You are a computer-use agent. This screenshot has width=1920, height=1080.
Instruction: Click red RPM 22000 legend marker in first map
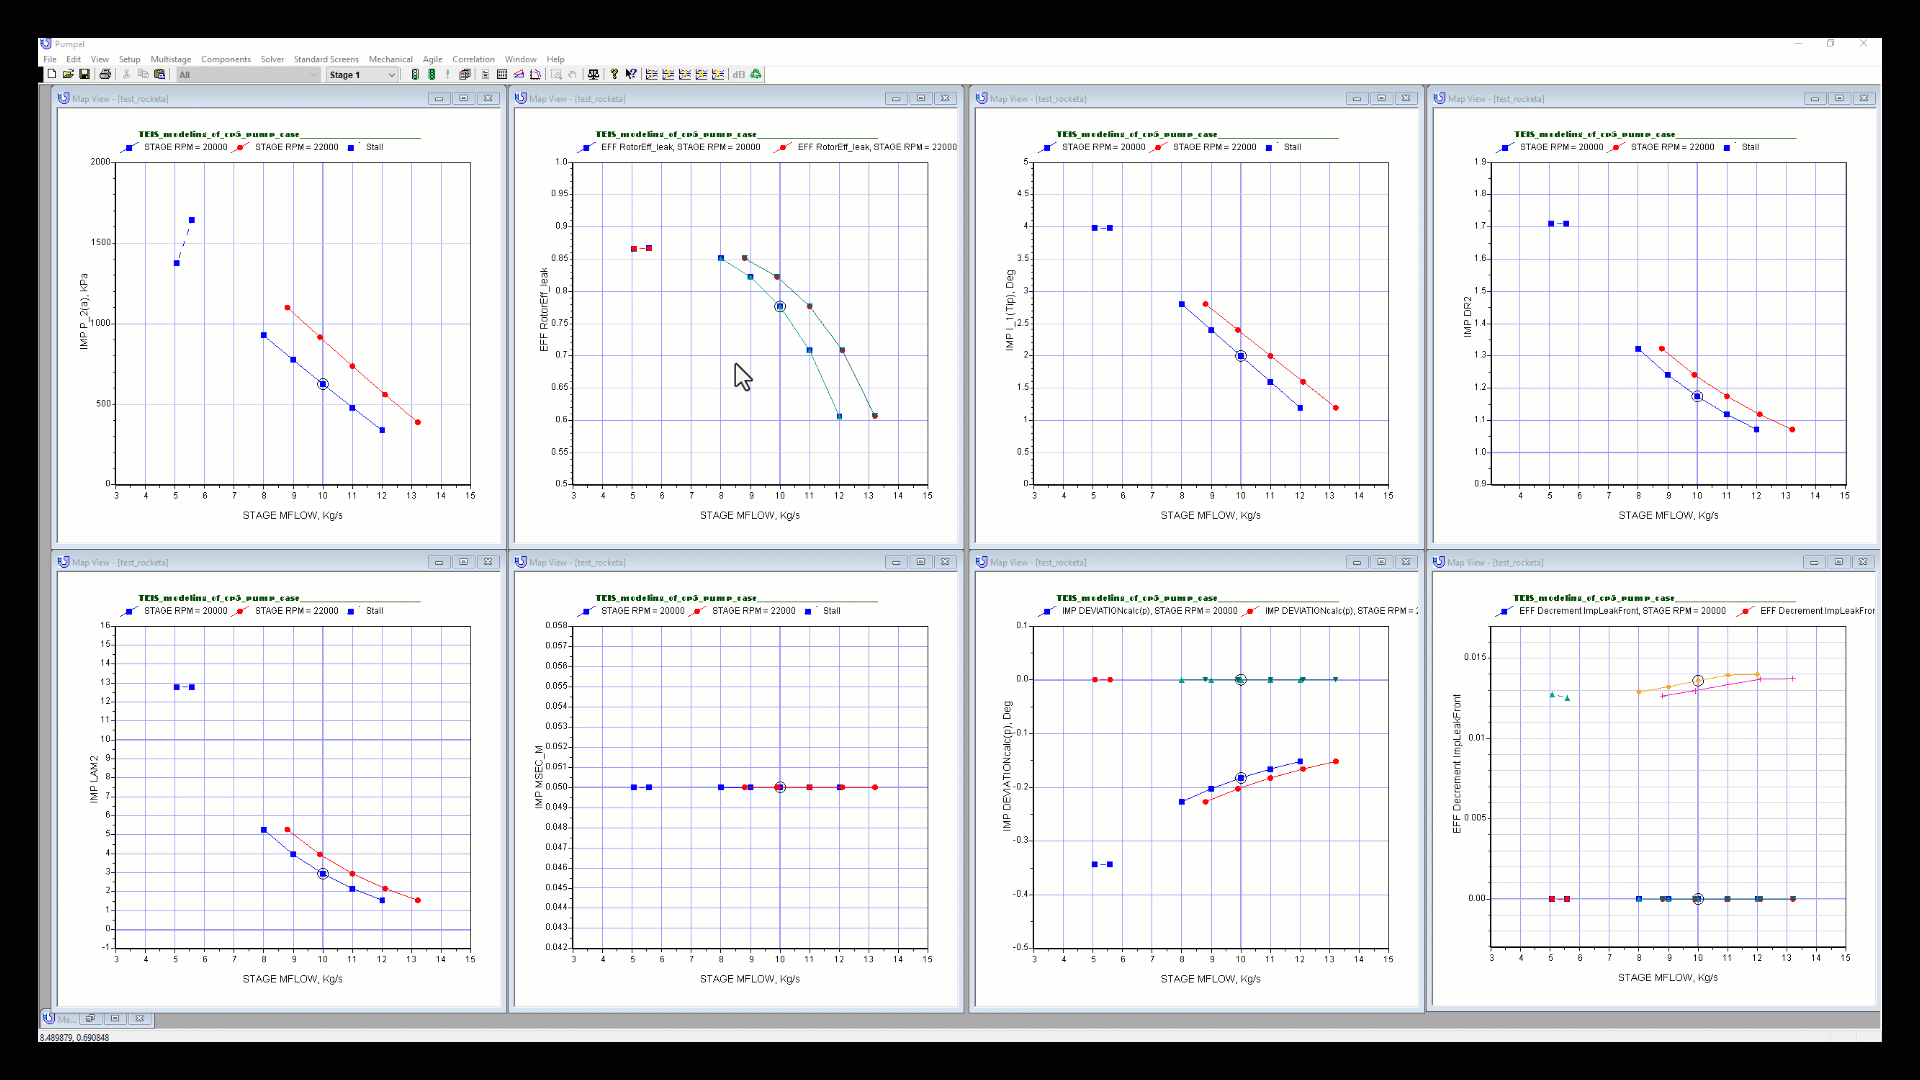coord(241,147)
